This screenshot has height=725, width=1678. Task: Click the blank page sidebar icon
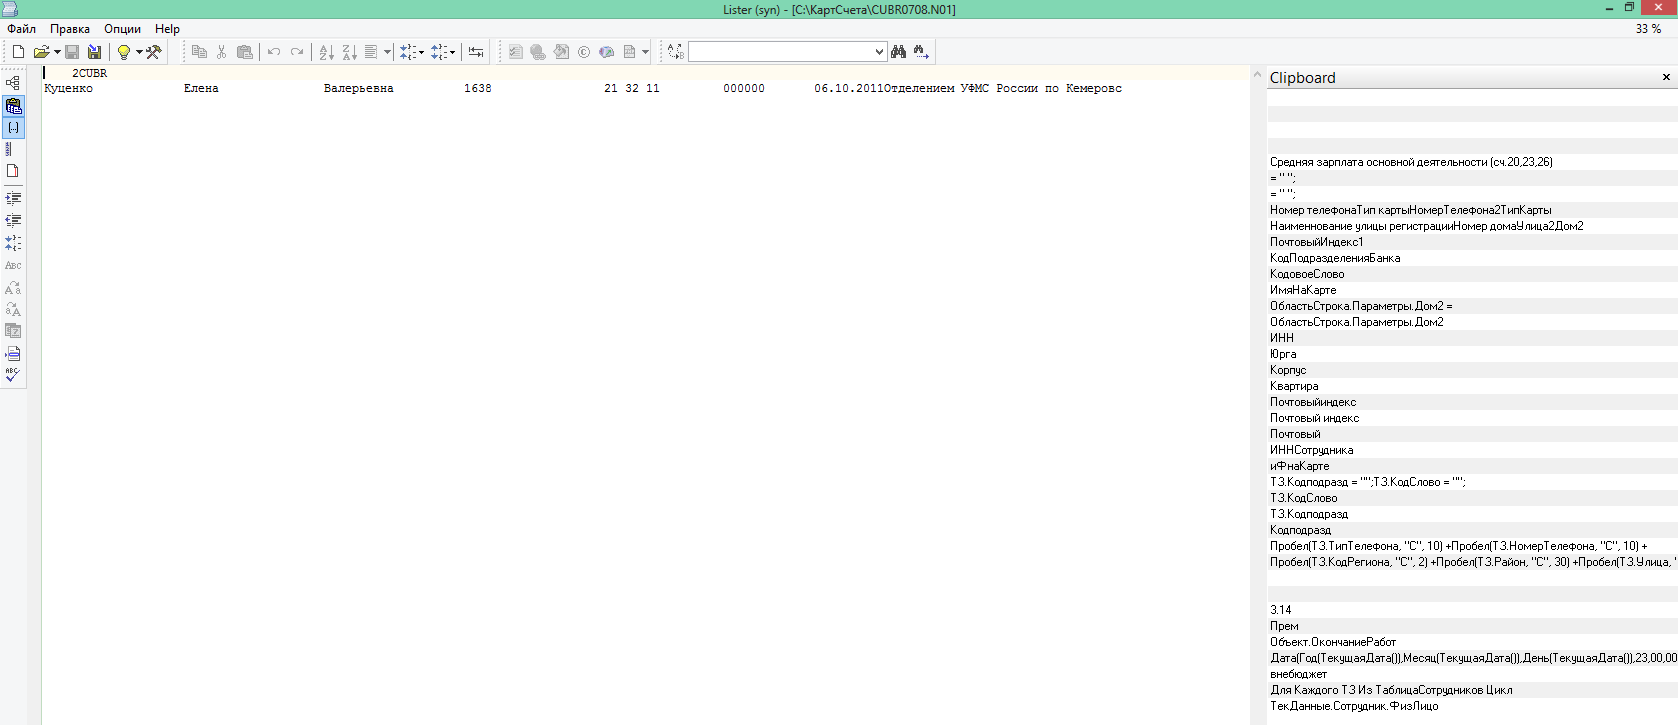pos(13,171)
